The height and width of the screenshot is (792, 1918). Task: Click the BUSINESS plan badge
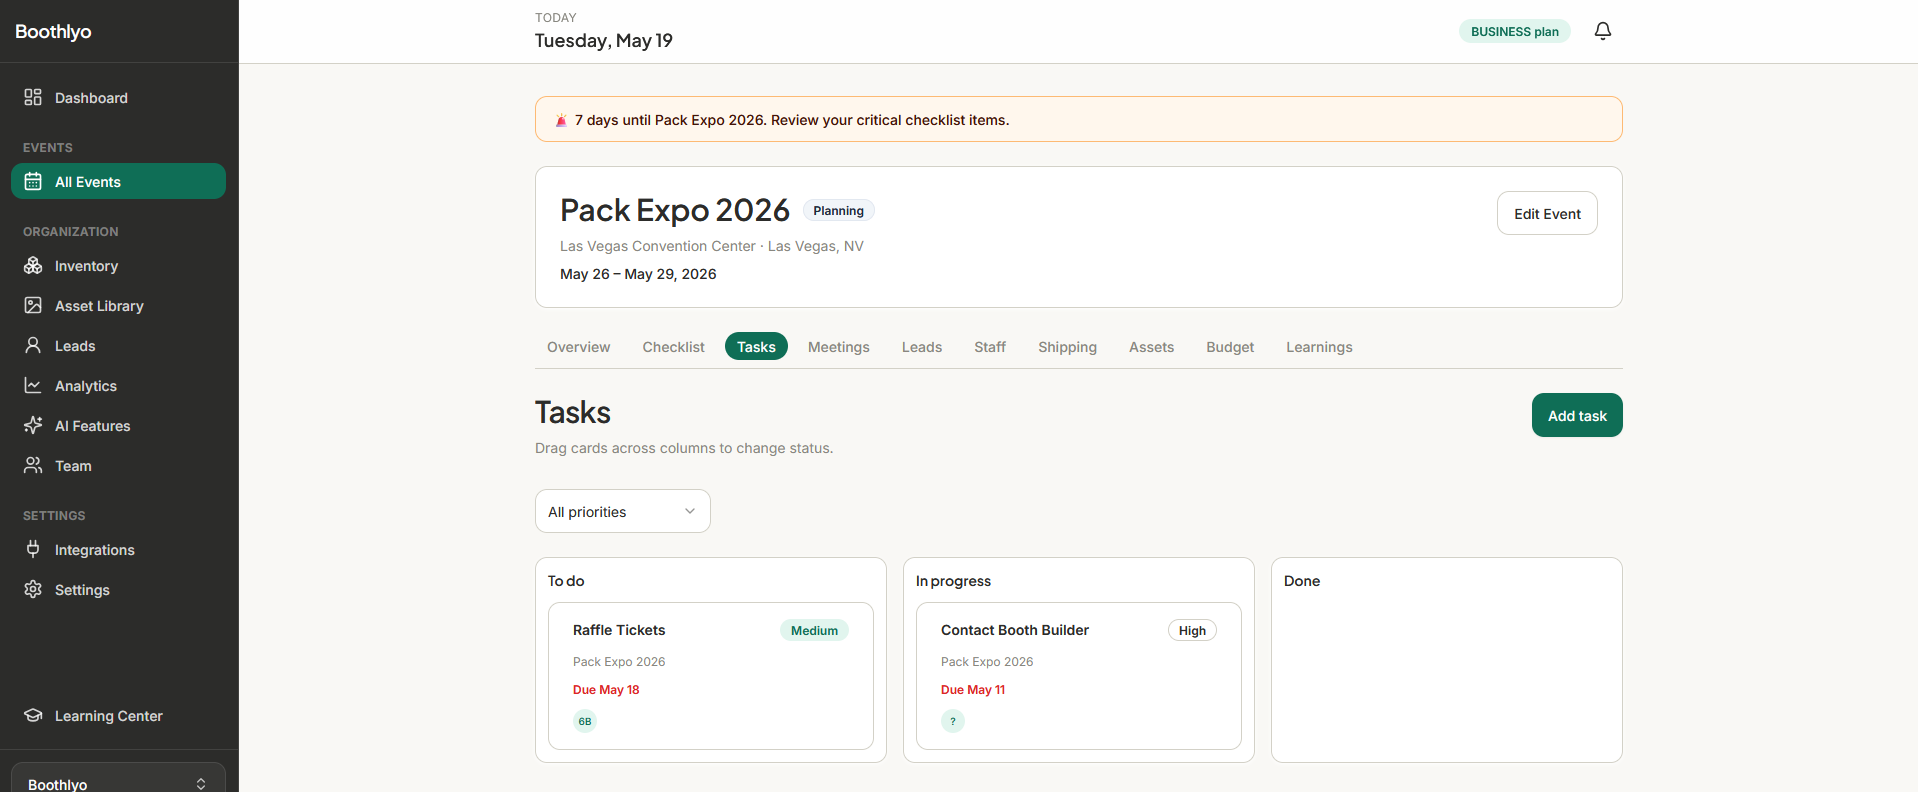[1514, 31]
